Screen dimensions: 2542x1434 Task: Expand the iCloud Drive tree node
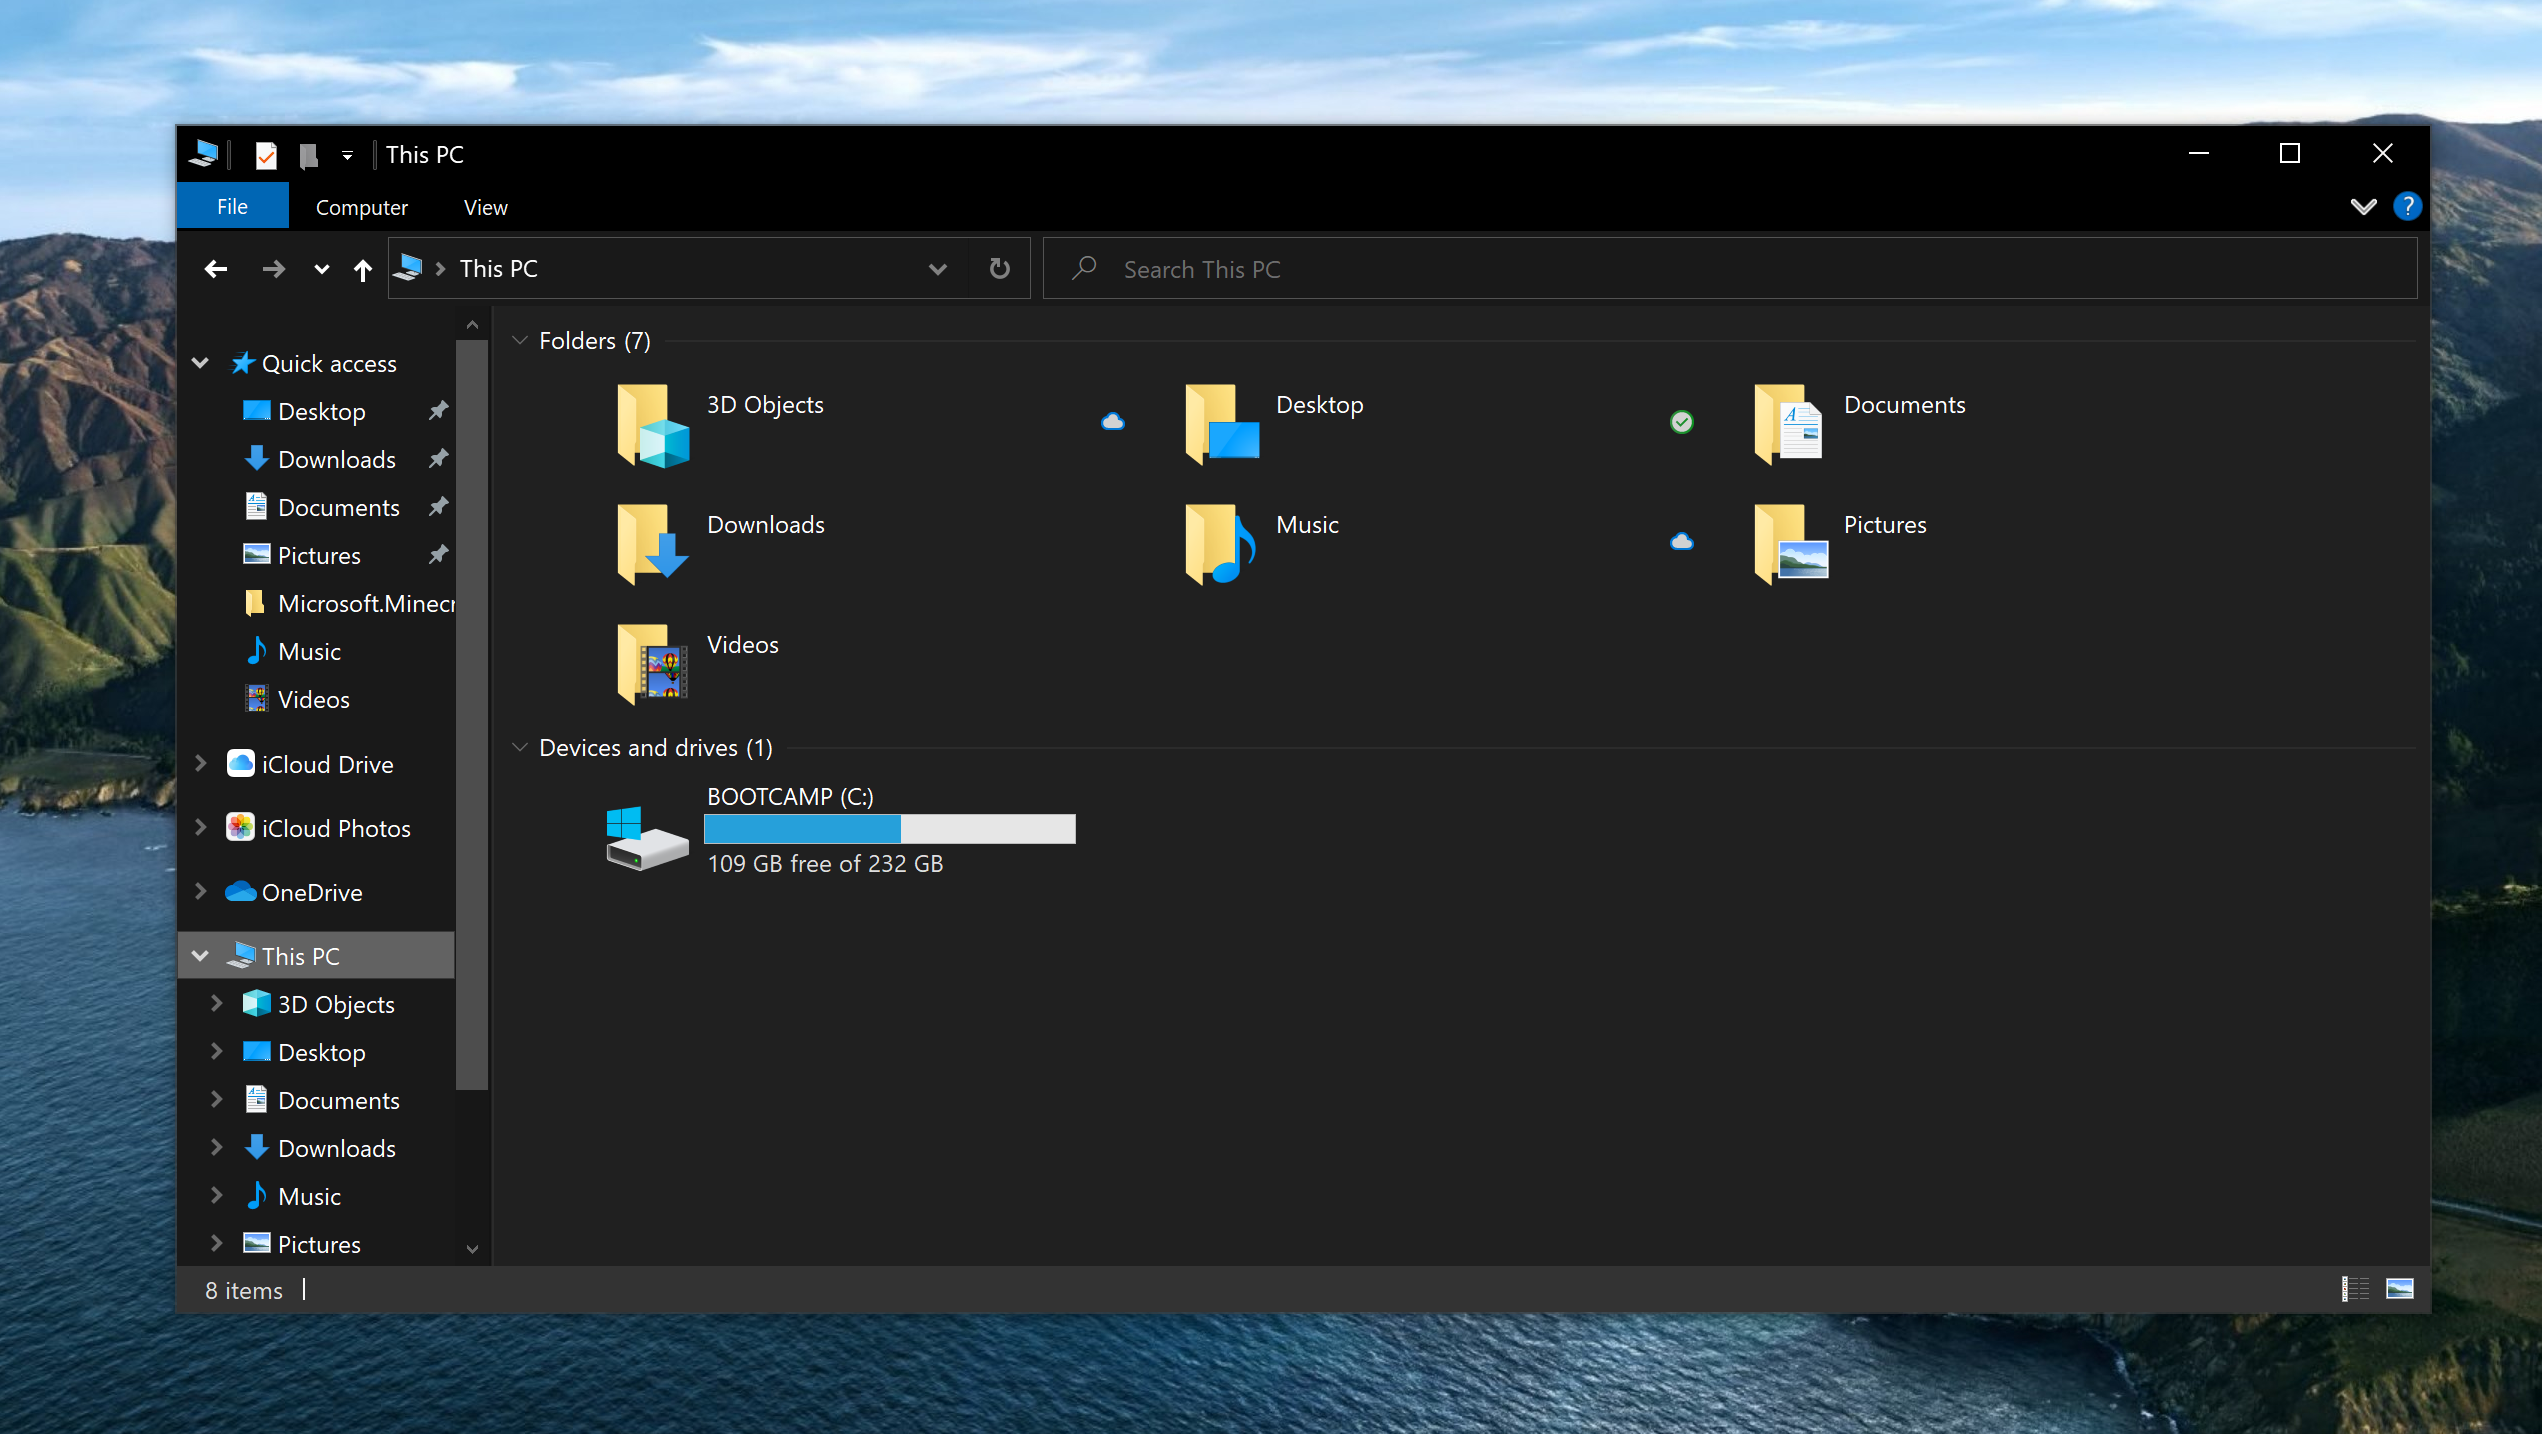pos(201,764)
